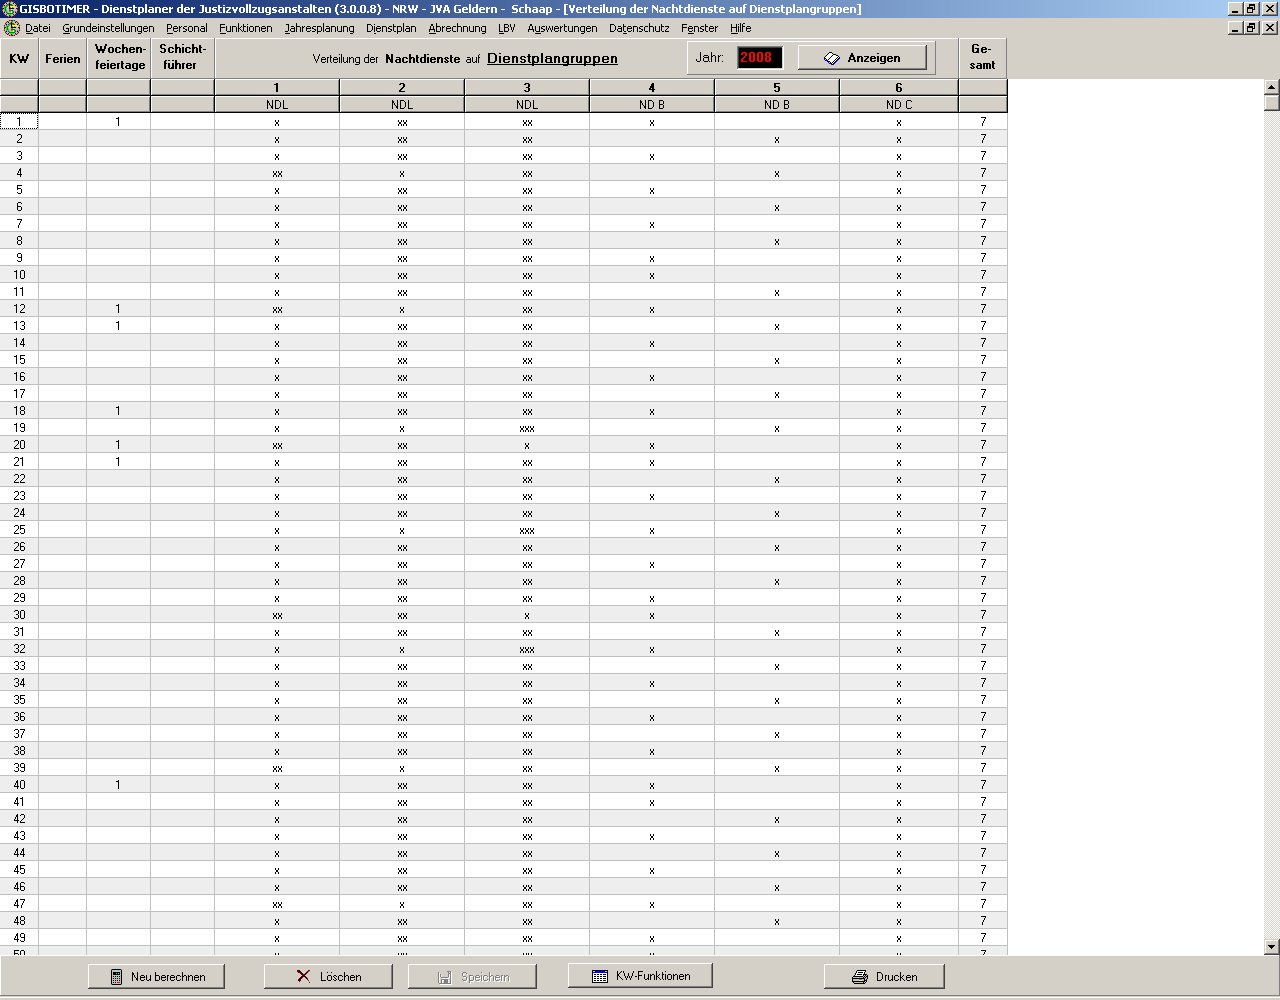This screenshot has height=1000, width=1280.
Task: Open the Datei menu
Action: click(37, 28)
